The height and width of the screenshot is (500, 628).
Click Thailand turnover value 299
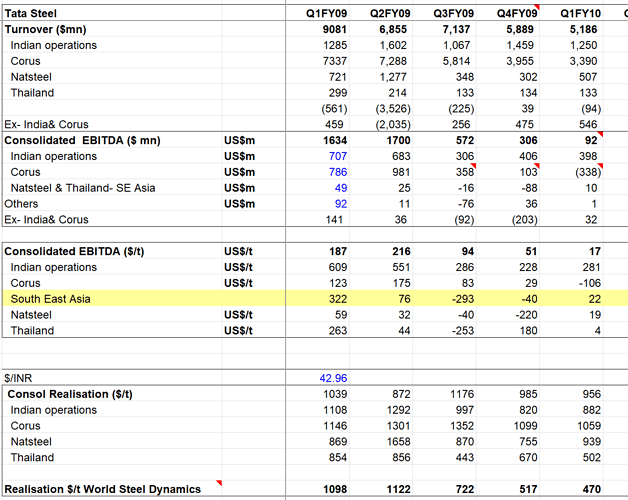(x=338, y=93)
